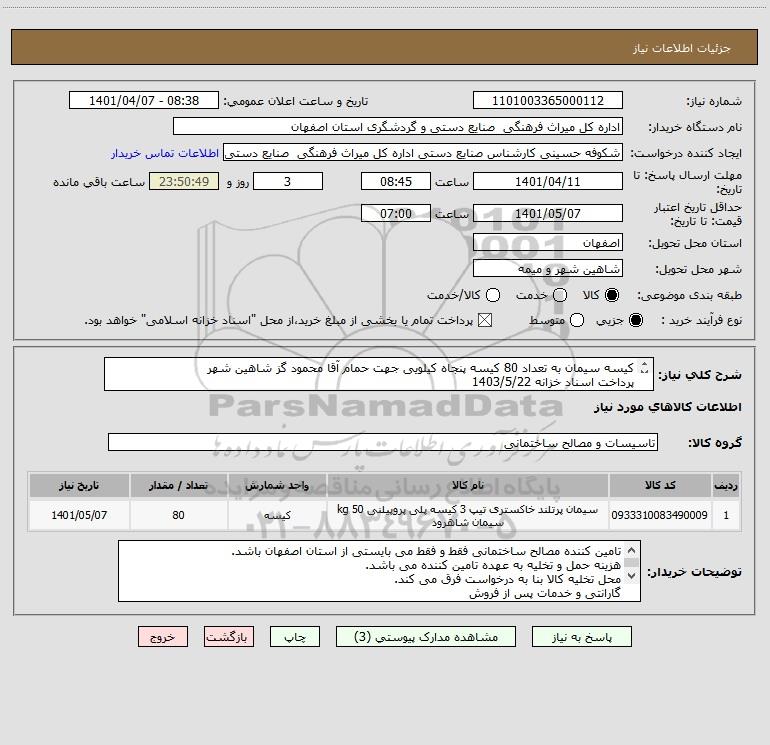Image resolution: width=770 pixels, height=745 pixels.
Task: Click the پاسخ به نیاز button
Action: 582,636
